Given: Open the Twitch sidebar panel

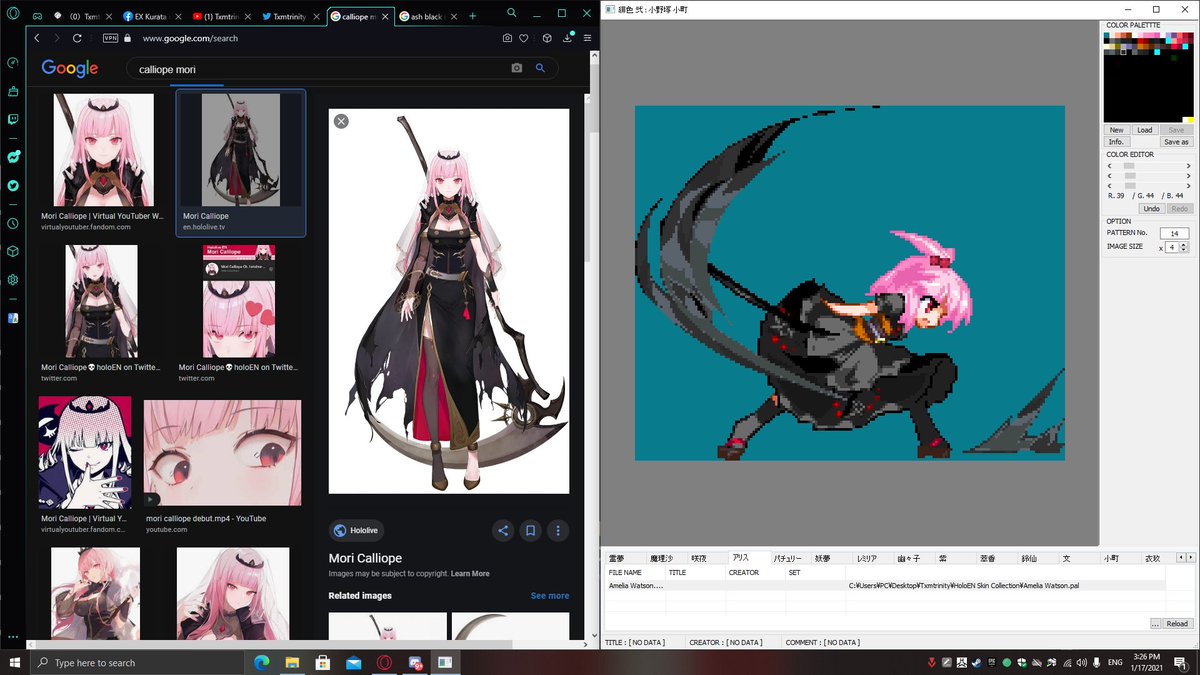Looking at the screenshot, I should point(13,119).
